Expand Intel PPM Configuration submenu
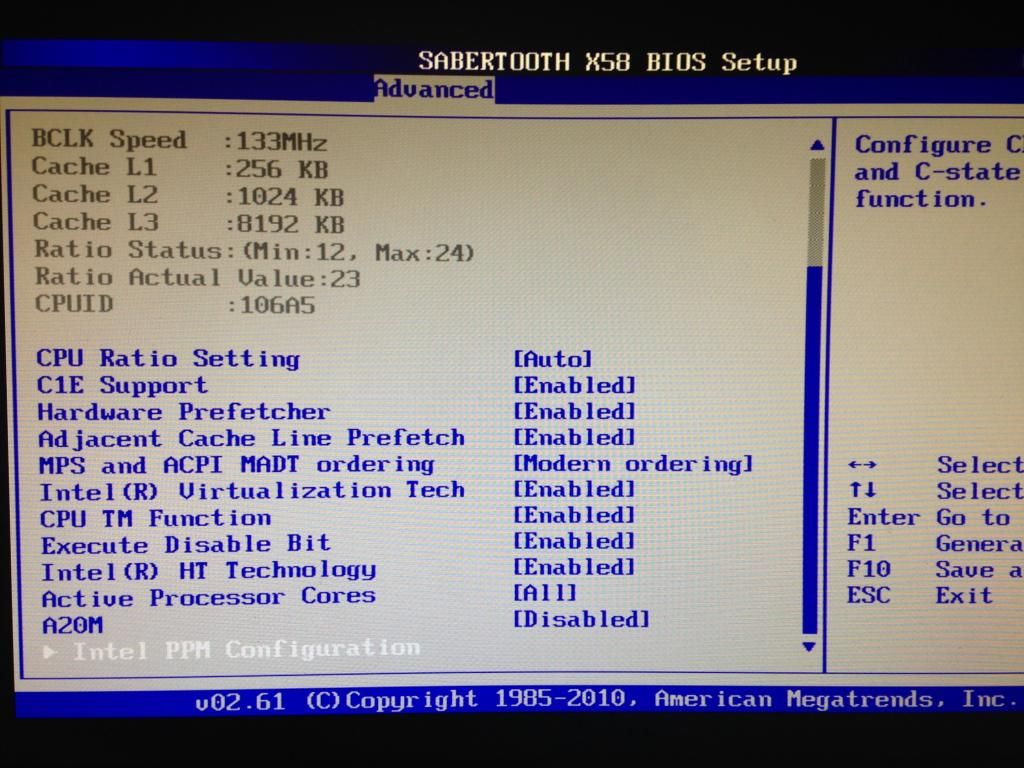 (x=231, y=650)
